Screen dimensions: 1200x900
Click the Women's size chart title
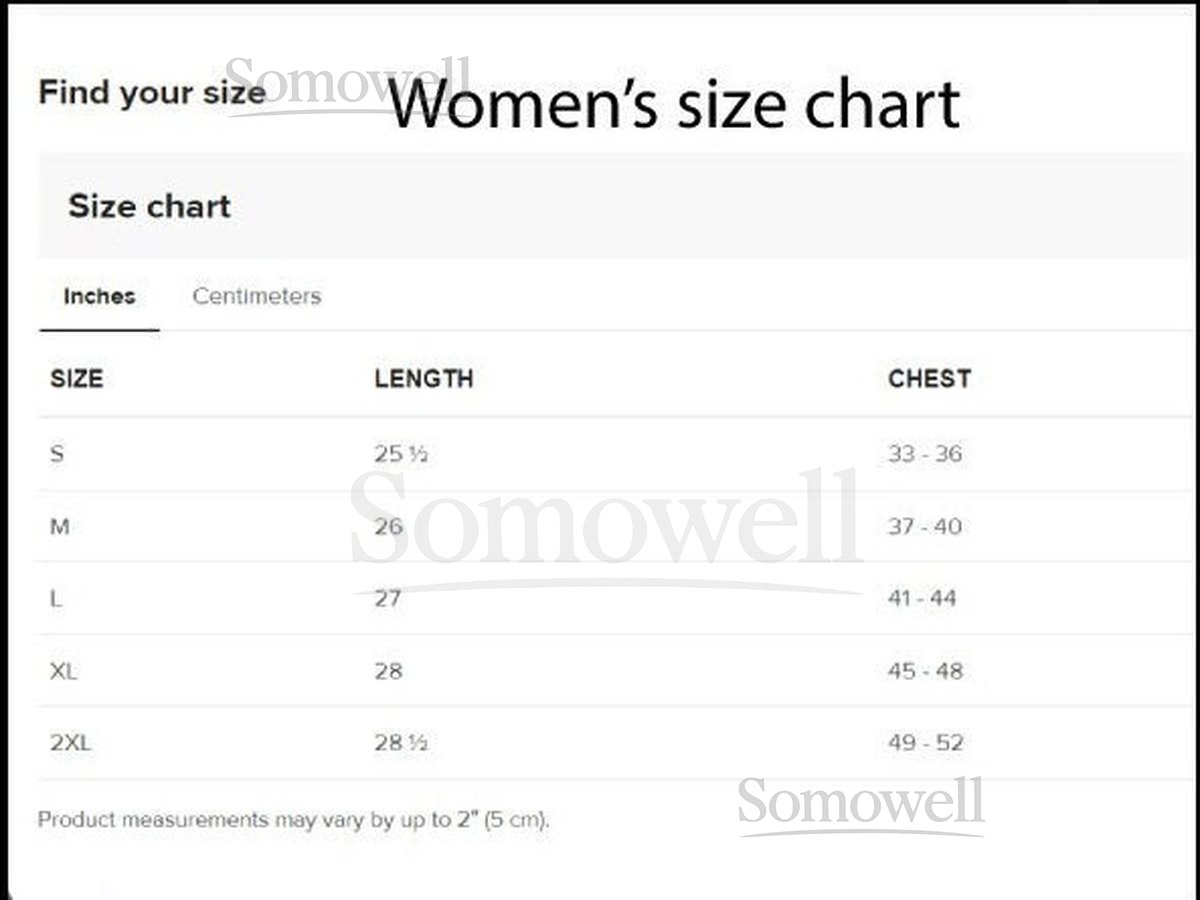coord(674,104)
